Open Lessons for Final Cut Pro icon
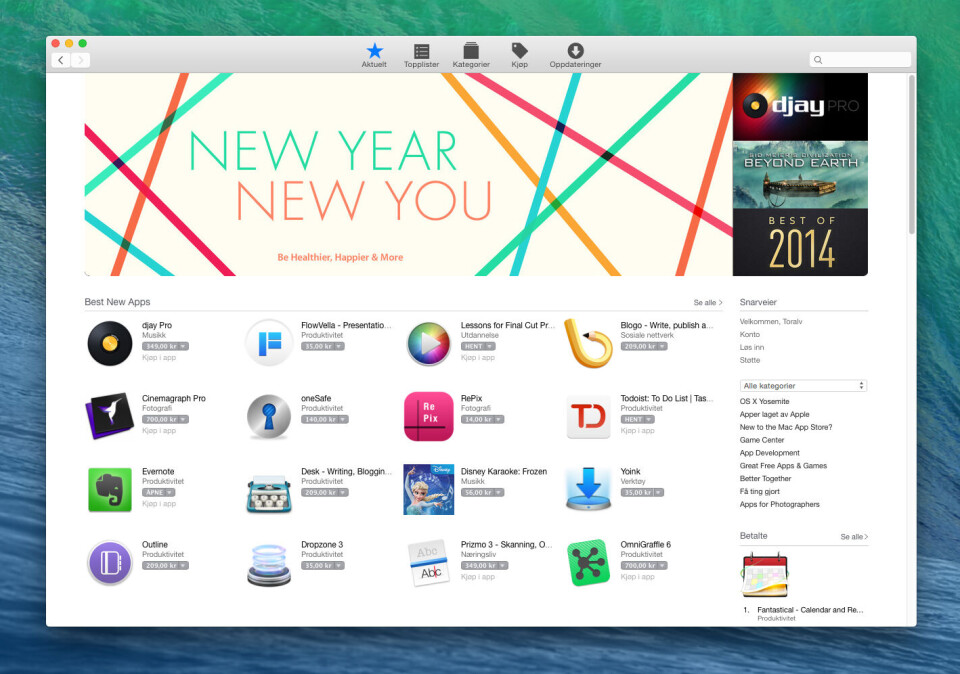 [429, 343]
